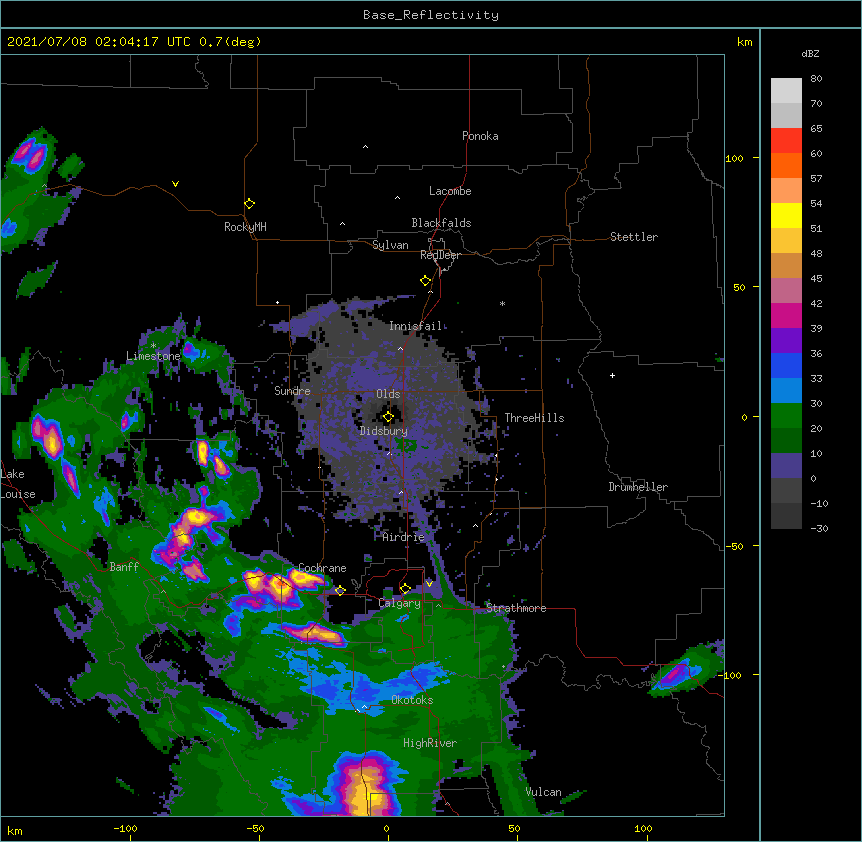Click the dBZ legend heading
This screenshot has height=842, width=862.
pyautogui.click(x=810, y=54)
